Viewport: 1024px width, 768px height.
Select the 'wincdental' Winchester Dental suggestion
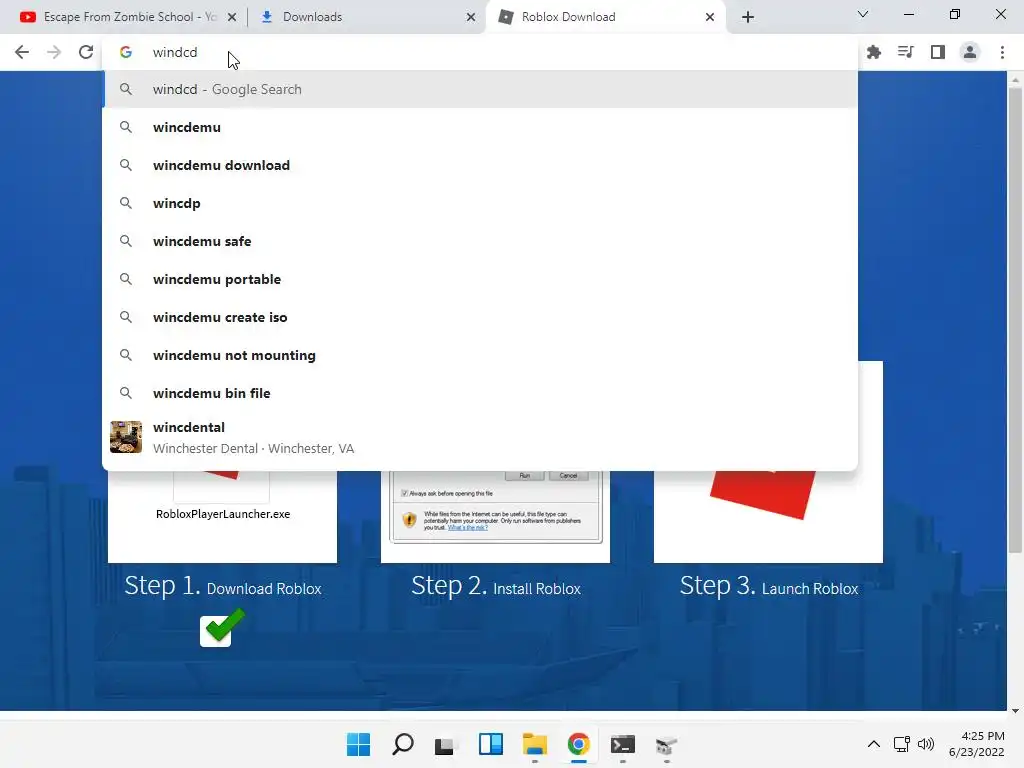pos(480,438)
